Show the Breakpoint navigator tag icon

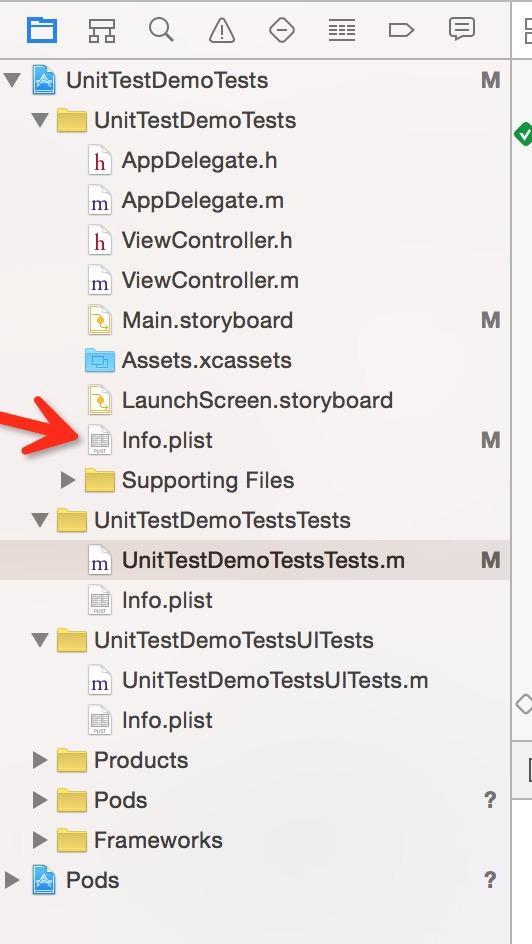pos(401,30)
